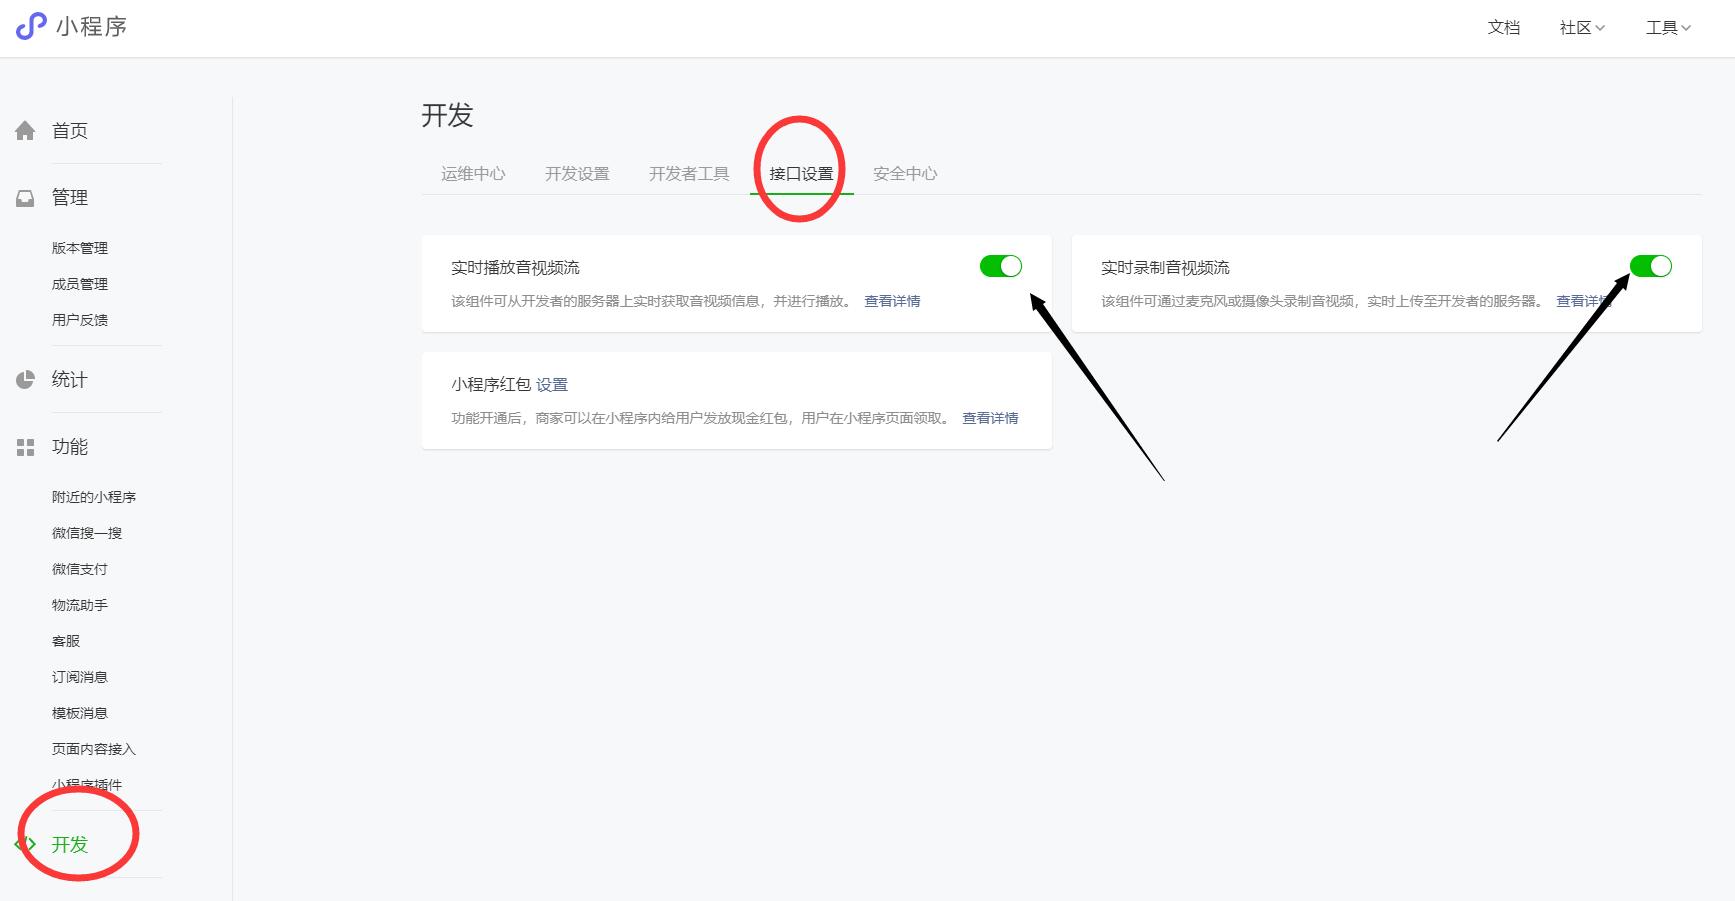Open the 工具 dropdown menu

pos(1668,28)
